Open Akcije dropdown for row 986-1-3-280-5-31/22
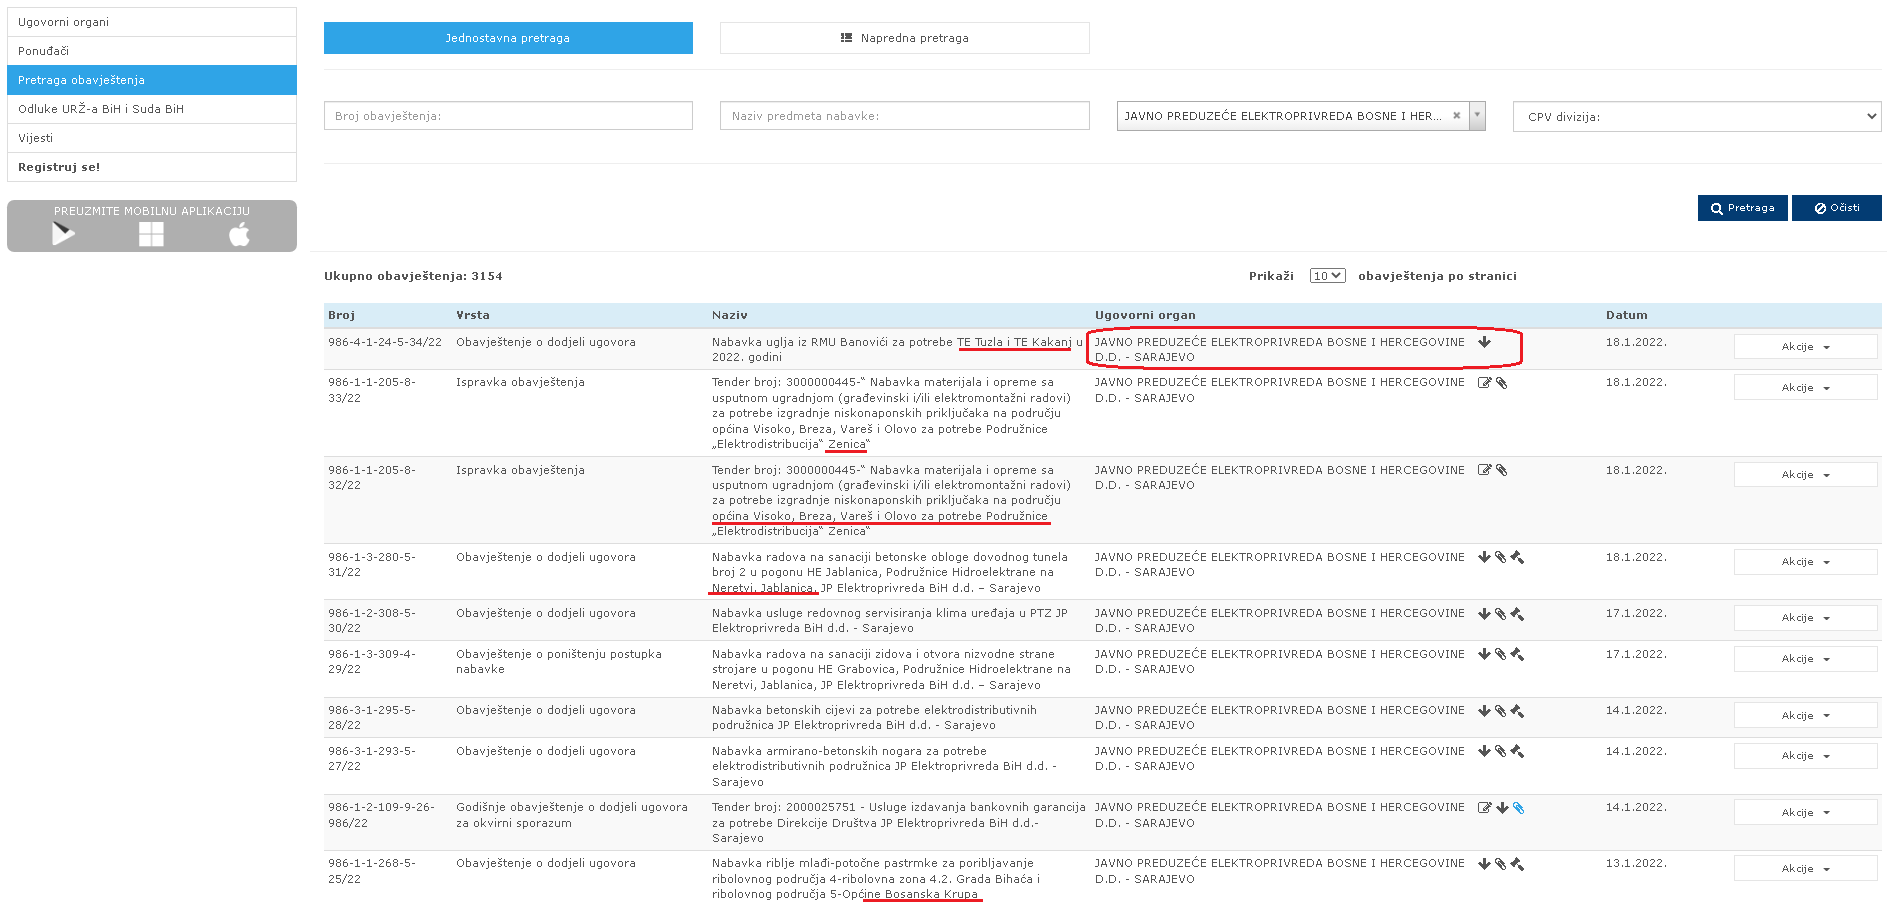The height and width of the screenshot is (903, 1887). tap(1805, 562)
